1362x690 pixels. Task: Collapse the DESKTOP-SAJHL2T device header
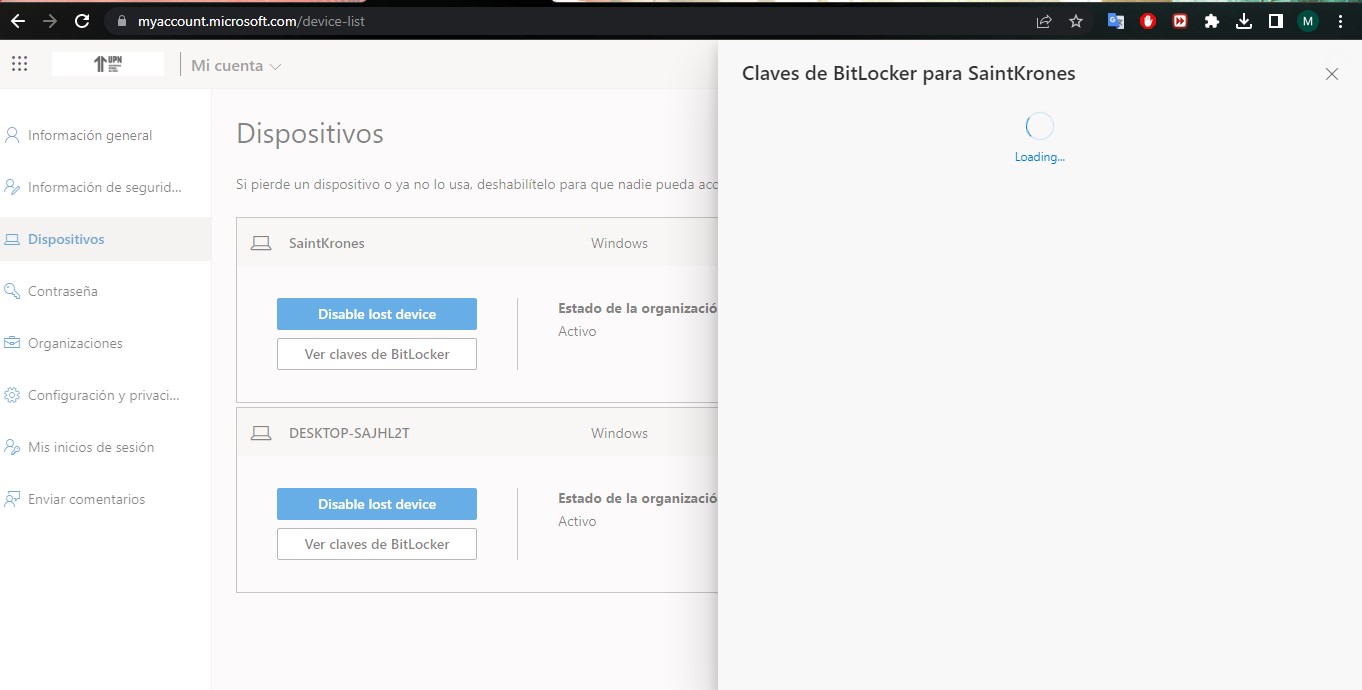point(477,433)
